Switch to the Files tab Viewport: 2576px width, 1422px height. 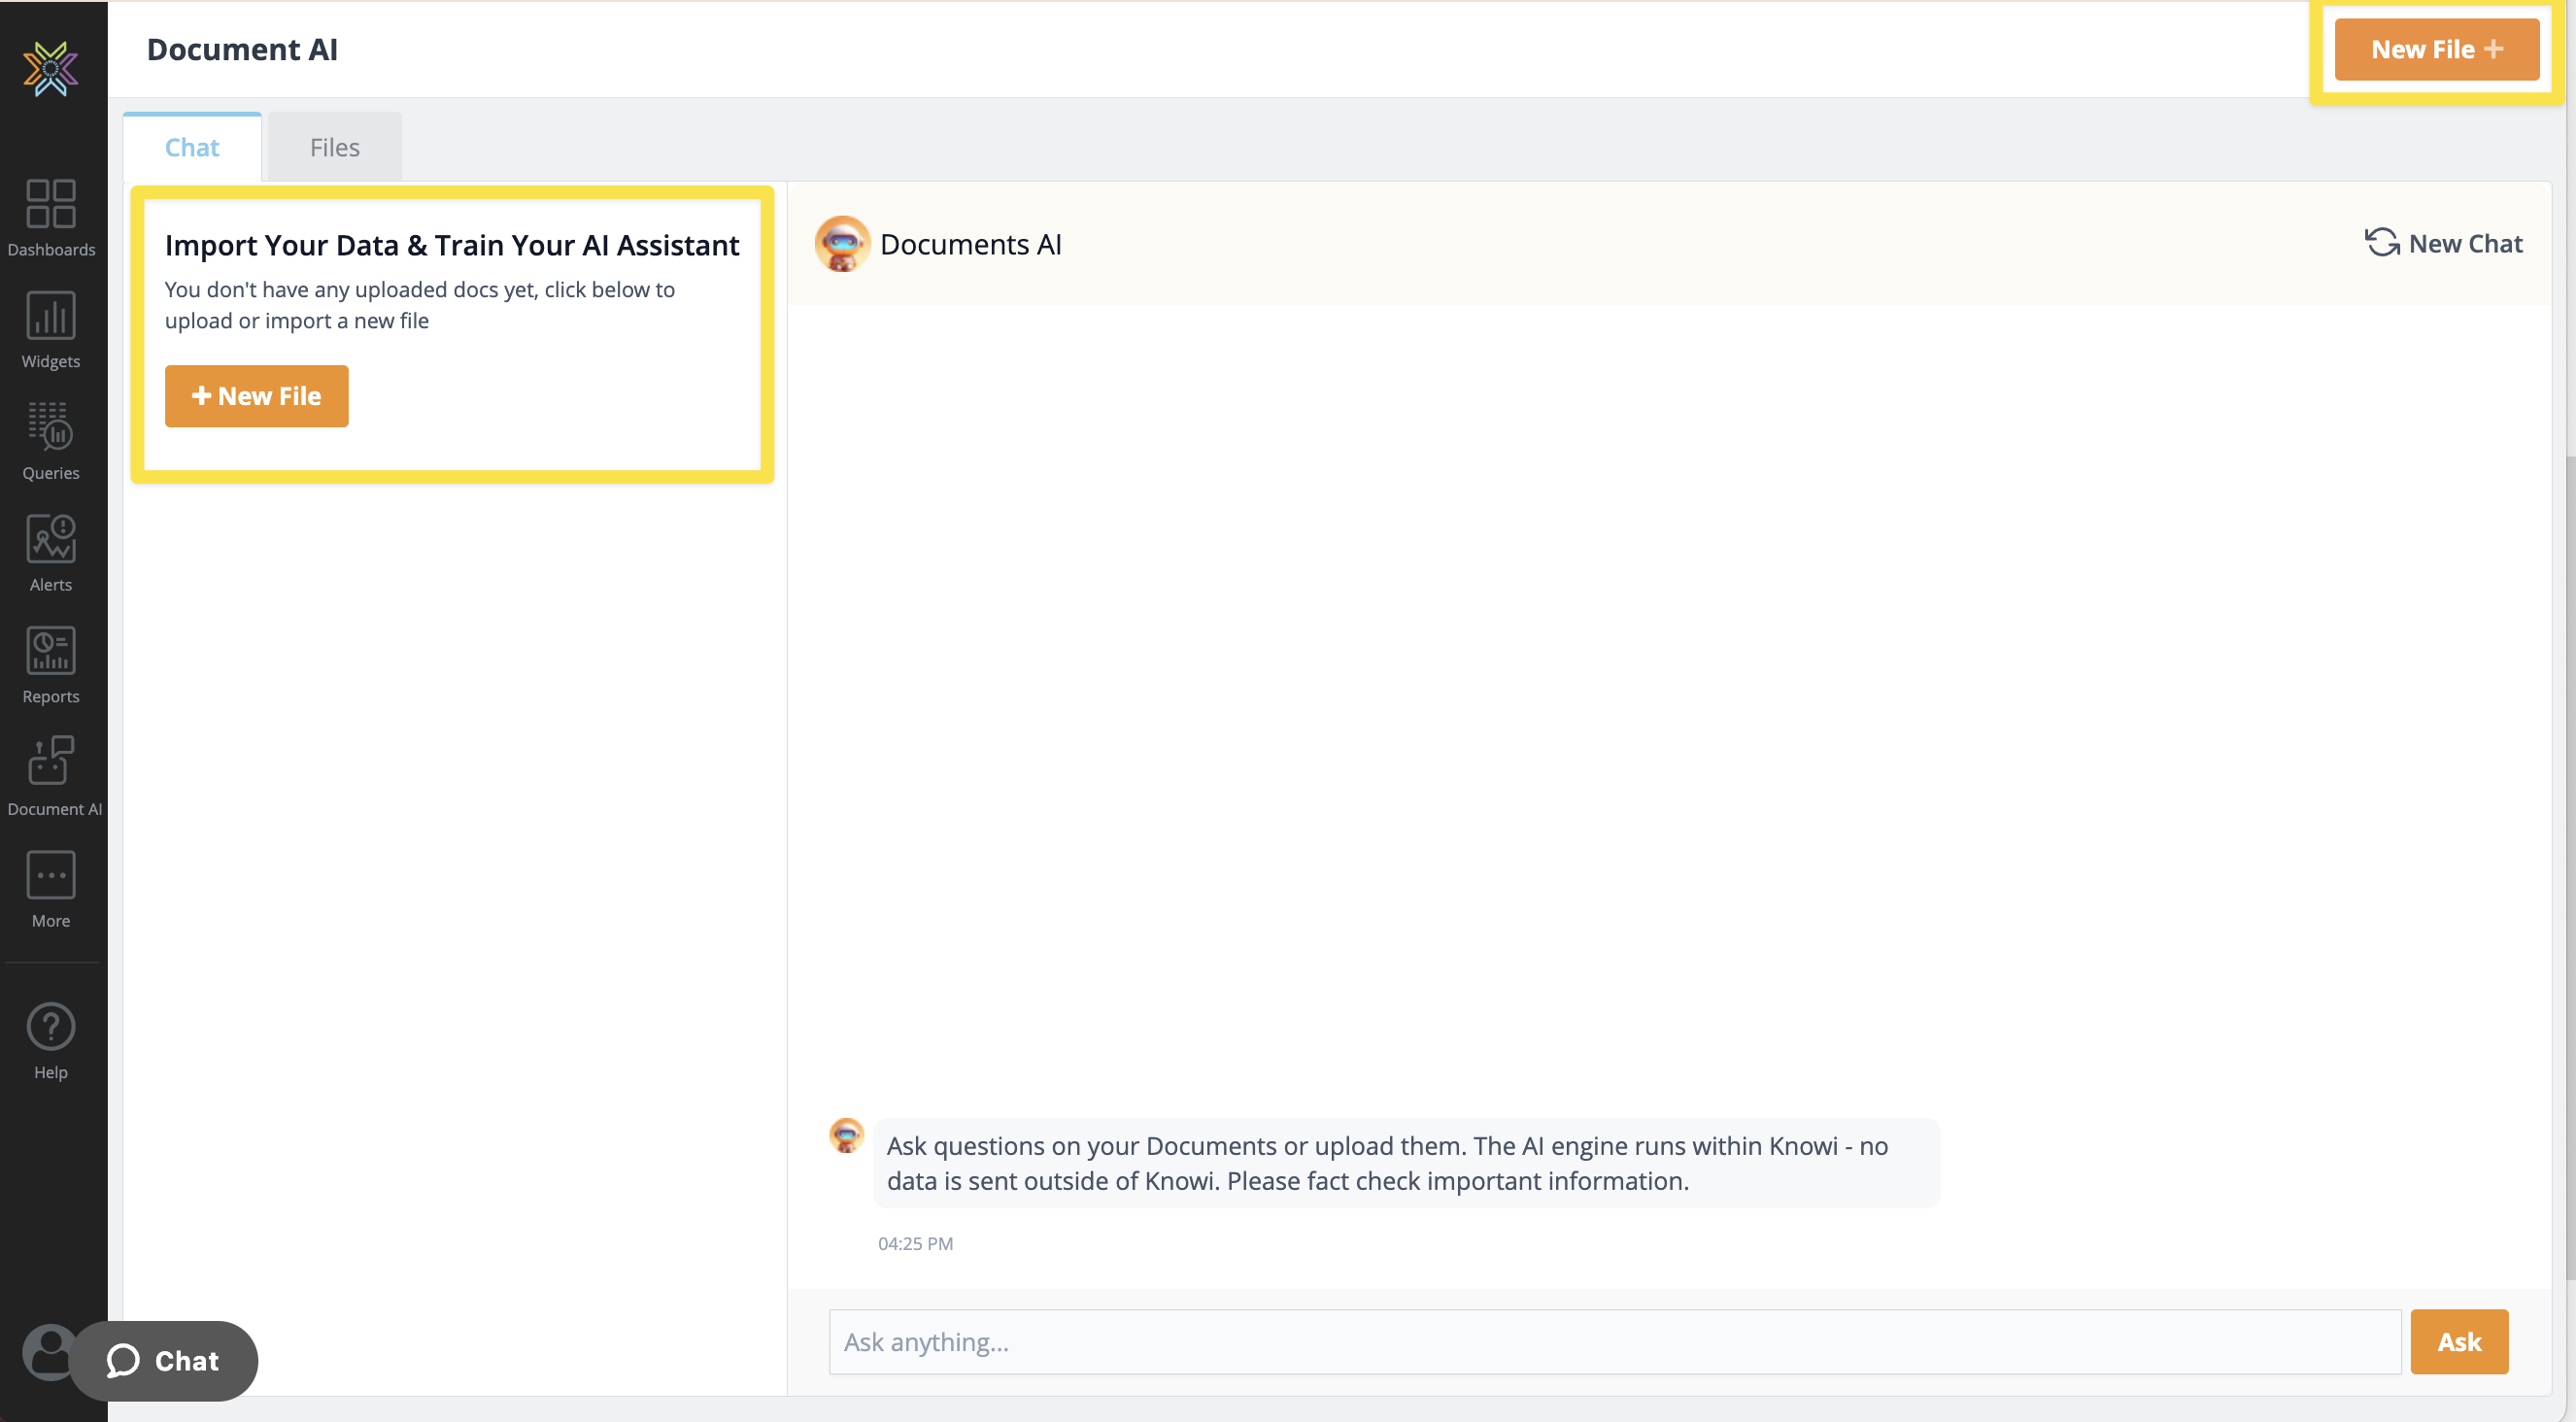[x=334, y=146]
